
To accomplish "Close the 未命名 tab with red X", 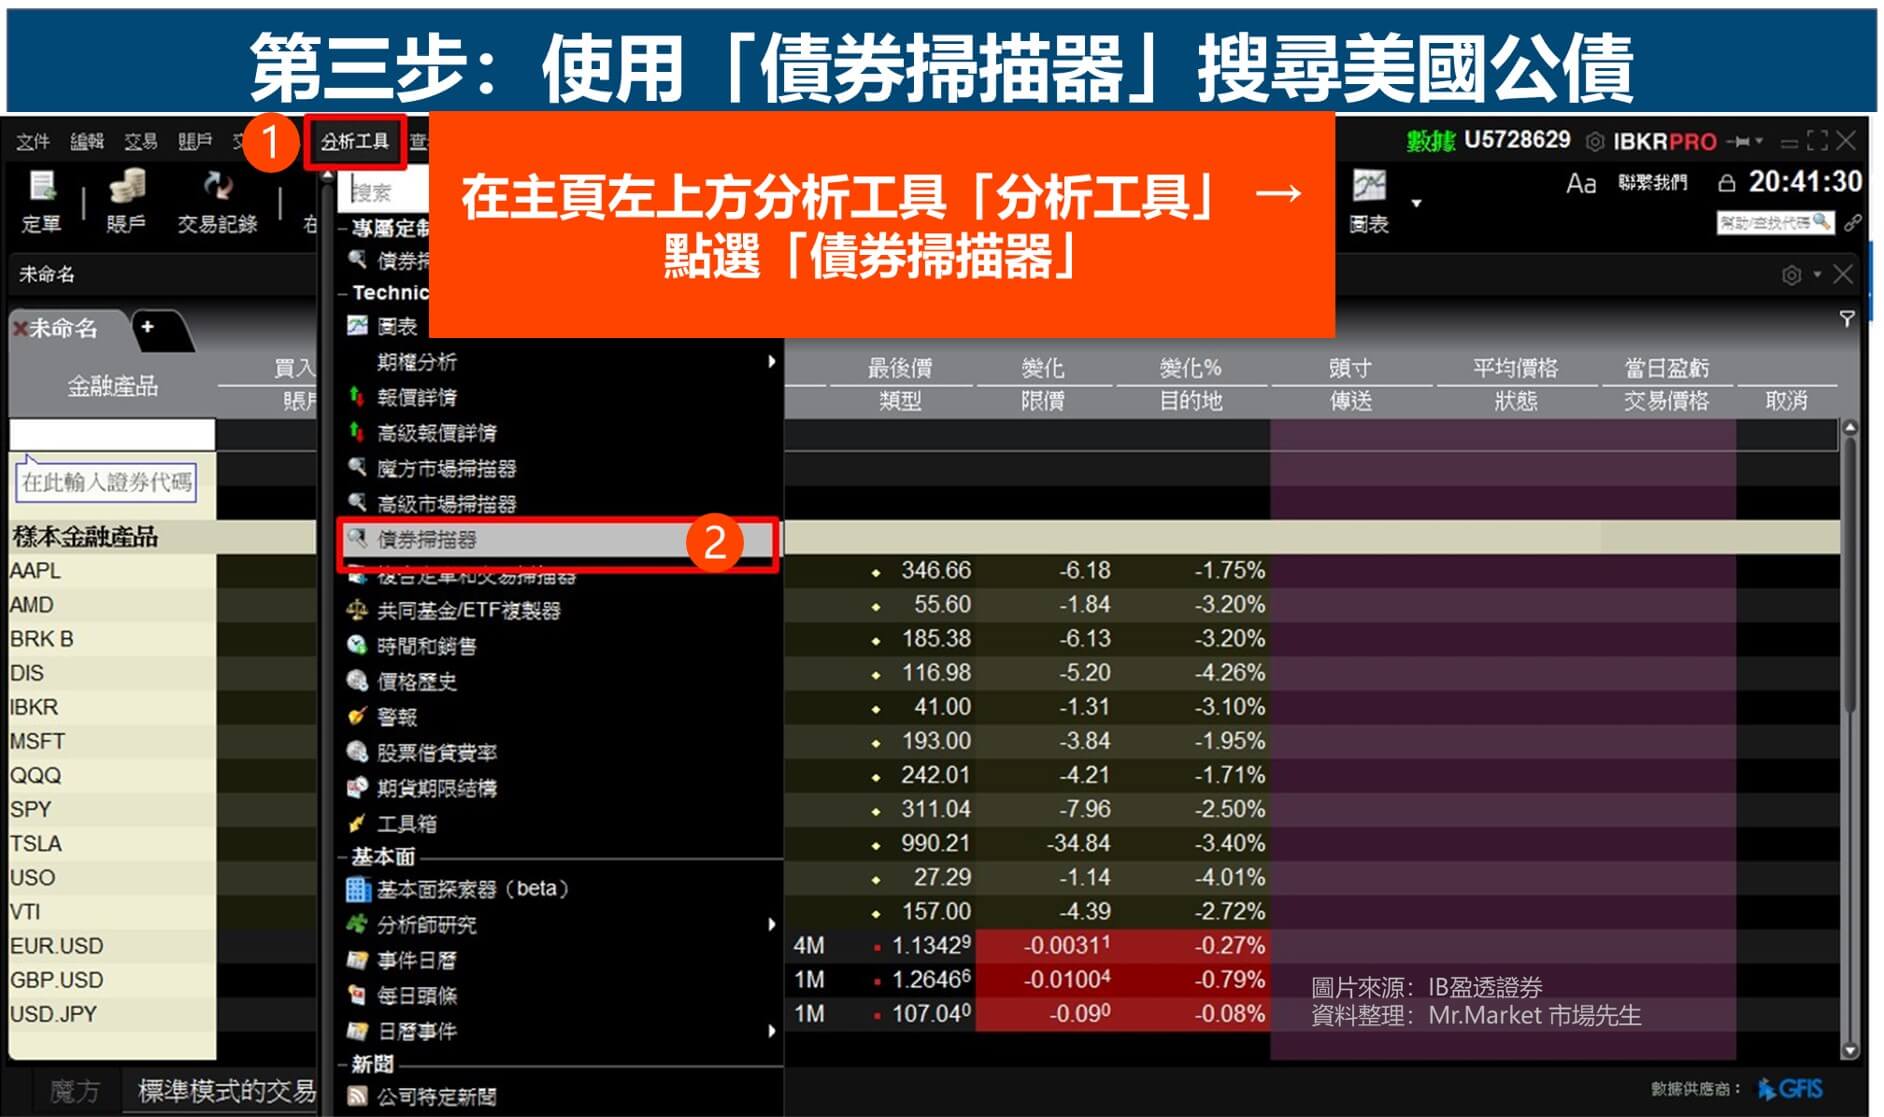I will [20, 328].
